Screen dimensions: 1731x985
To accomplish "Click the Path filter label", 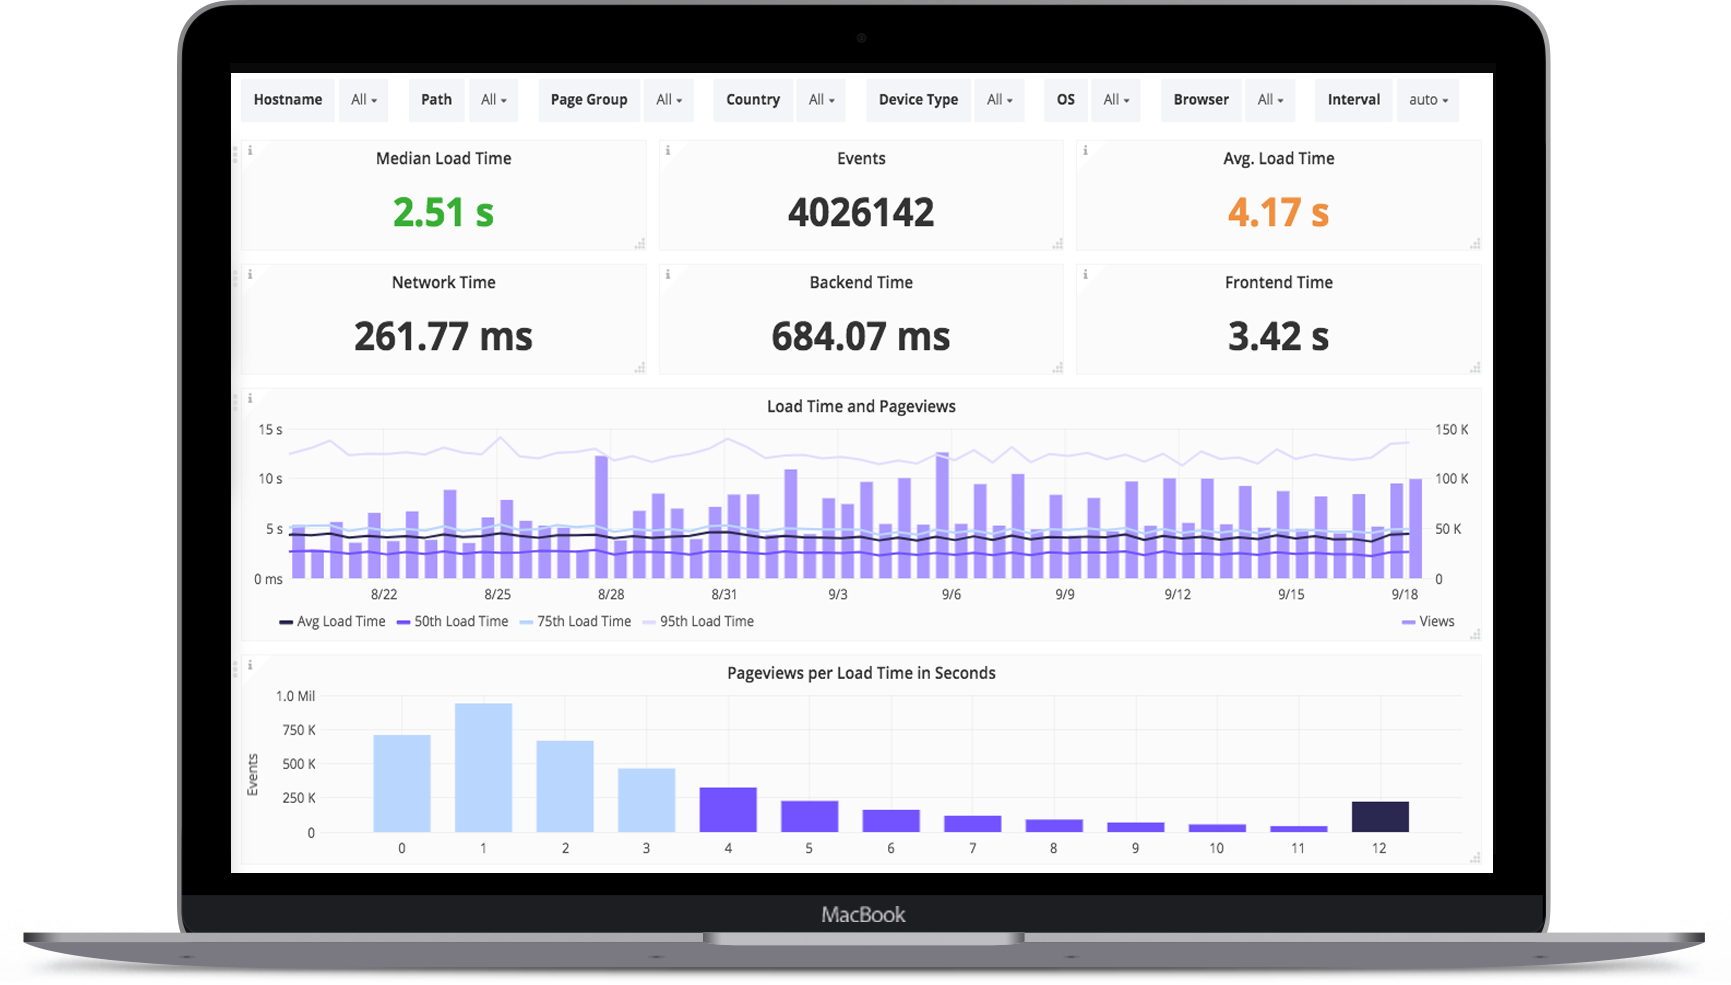I will 436,100.
